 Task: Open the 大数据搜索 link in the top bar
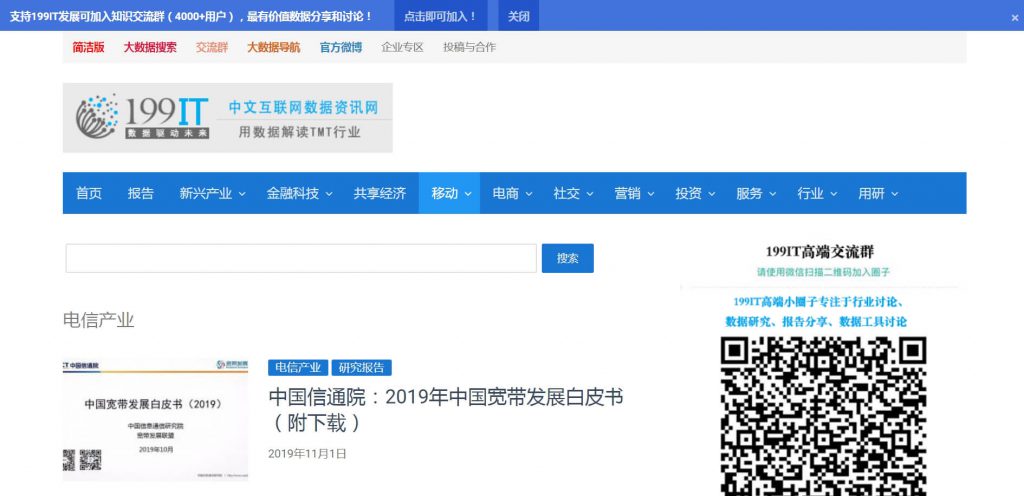coord(150,47)
